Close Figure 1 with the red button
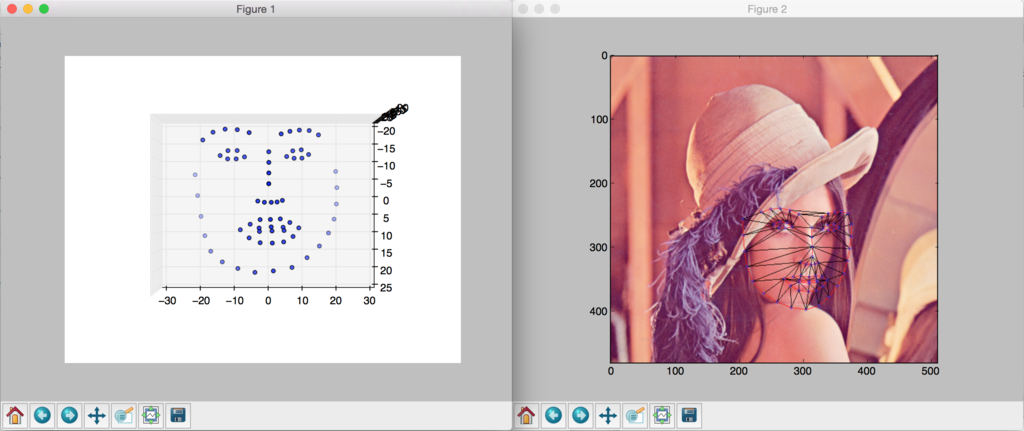 click(11, 9)
